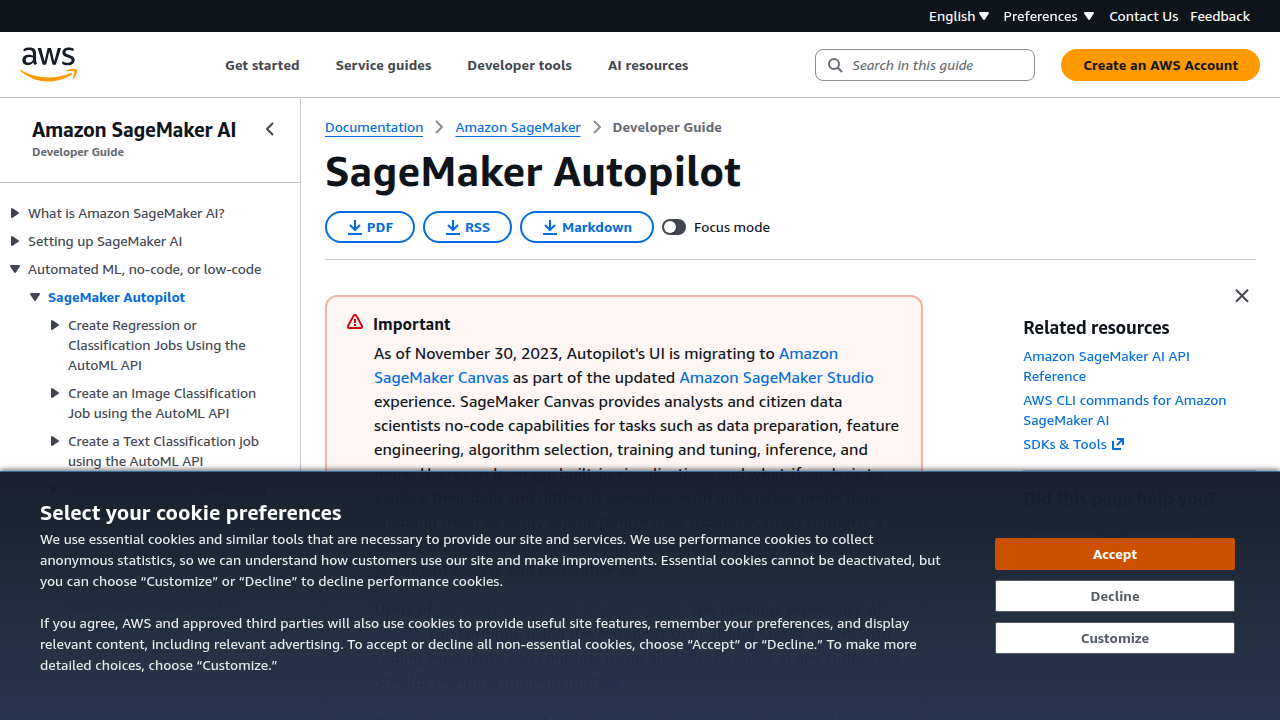Collapse the SageMaker Autopilot tree node
Viewport: 1280px width, 720px height.
(x=35, y=297)
